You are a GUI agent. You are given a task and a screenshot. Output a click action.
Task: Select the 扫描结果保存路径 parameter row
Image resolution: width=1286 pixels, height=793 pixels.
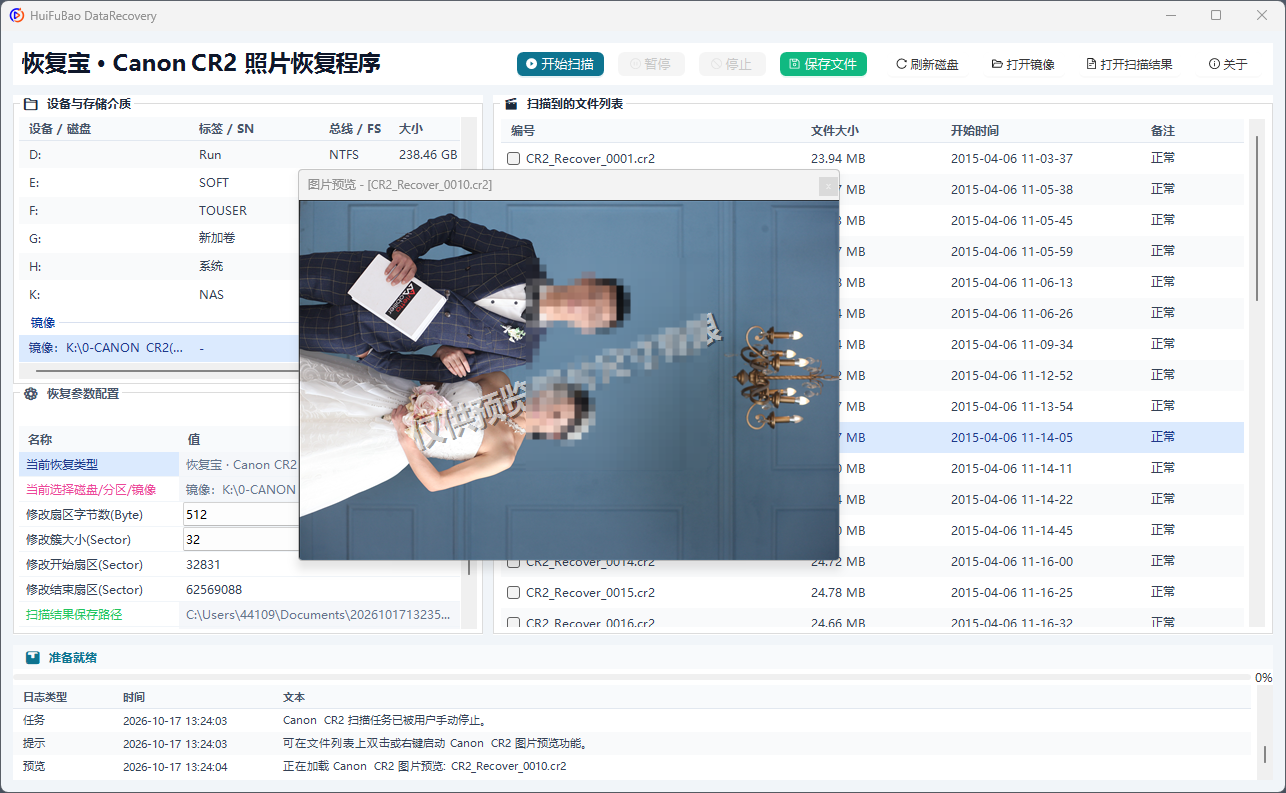pos(240,614)
